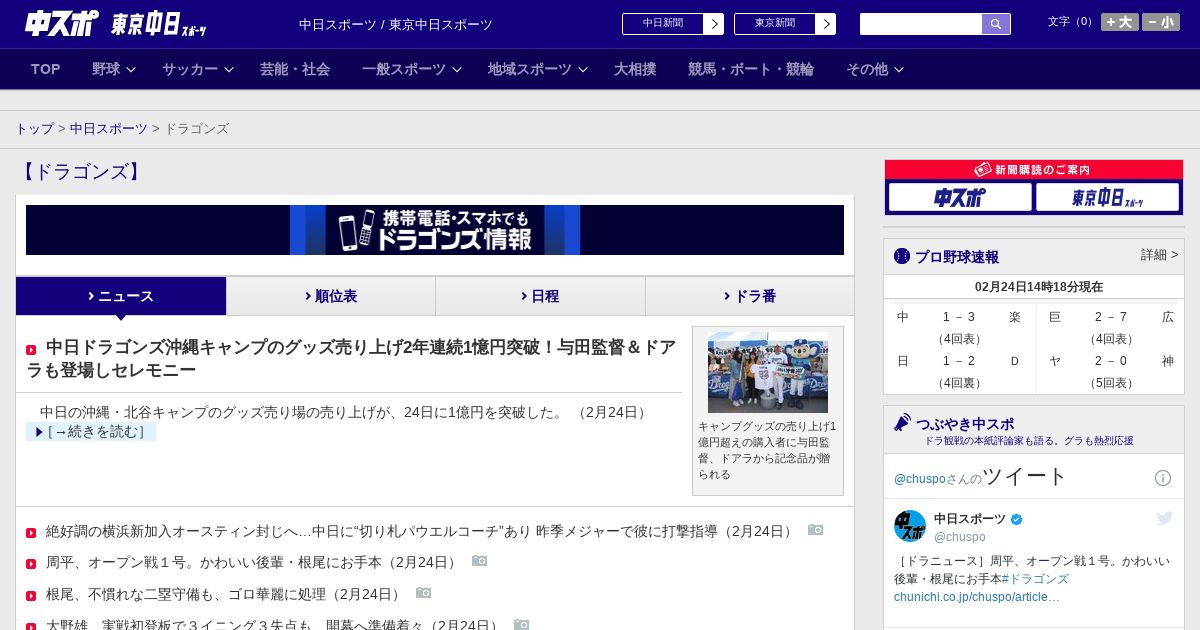
Task: Click #ドラゴンズ hashtag in tweet
Action: [1035, 579]
